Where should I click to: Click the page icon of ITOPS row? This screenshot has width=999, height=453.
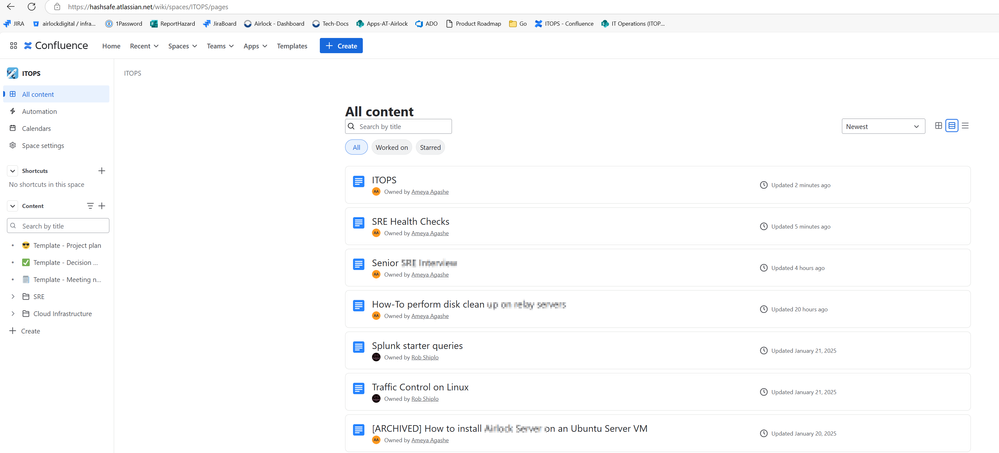[x=359, y=182]
